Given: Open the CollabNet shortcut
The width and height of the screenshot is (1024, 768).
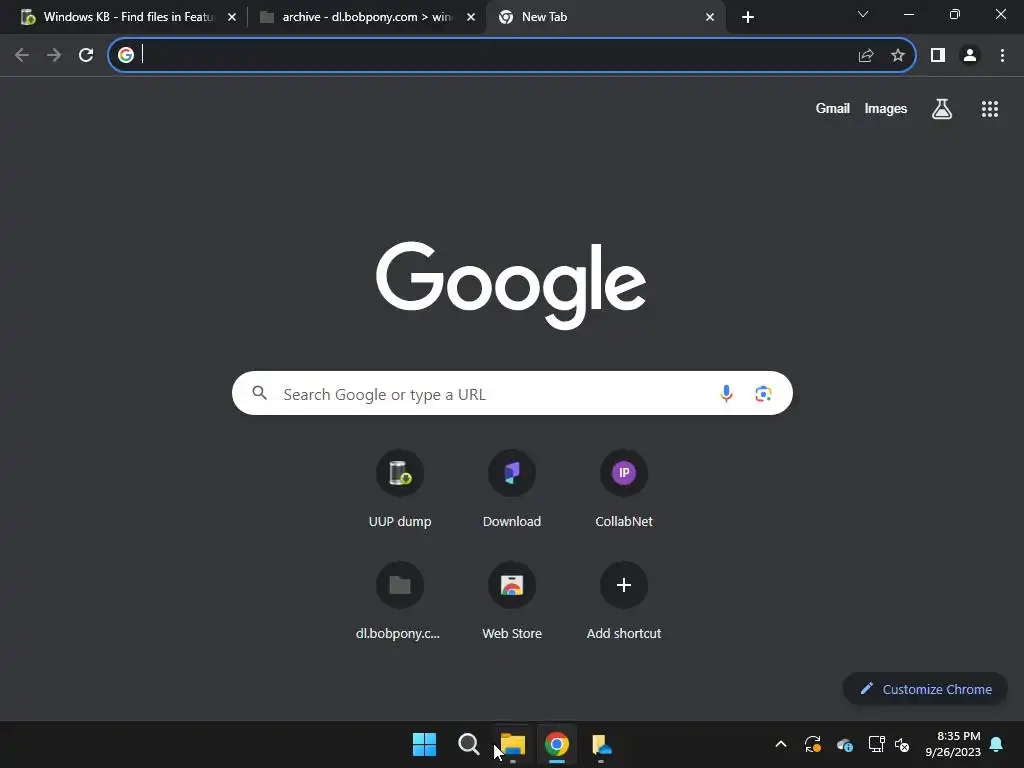Looking at the screenshot, I should pos(624,490).
